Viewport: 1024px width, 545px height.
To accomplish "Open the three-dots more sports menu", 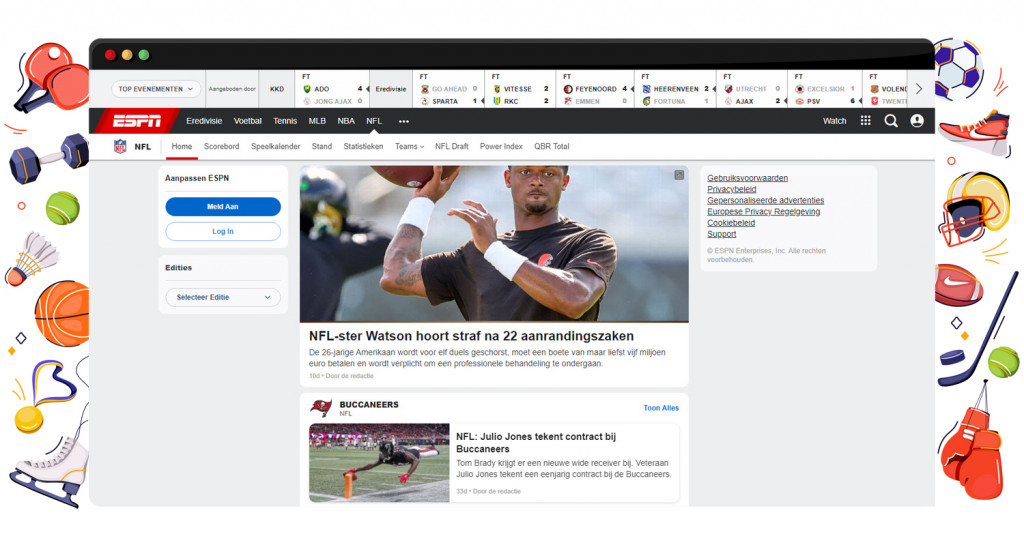I will (x=404, y=121).
